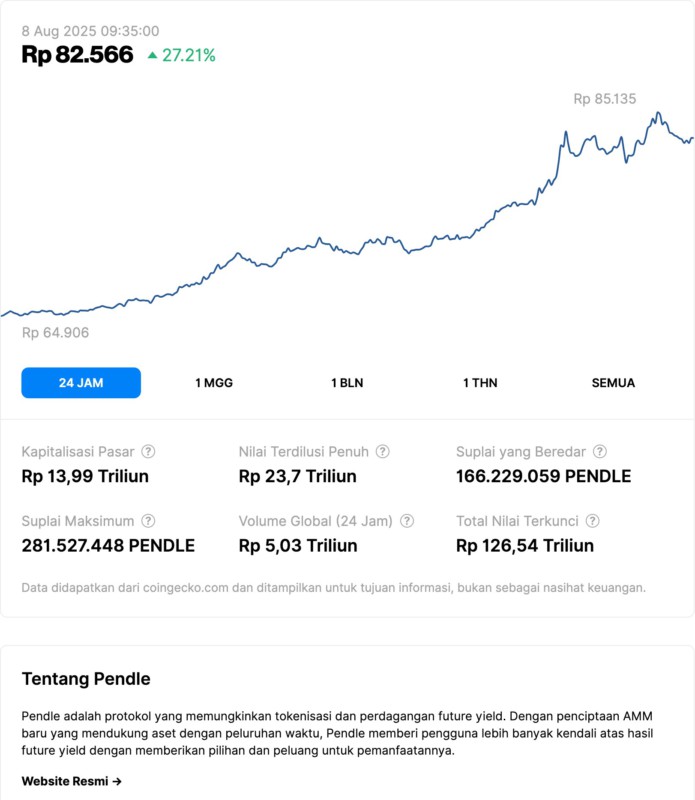This screenshot has width=695, height=800.
Task: Select SEMUA time range tab
Action: pyautogui.click(x=613, y=383)
